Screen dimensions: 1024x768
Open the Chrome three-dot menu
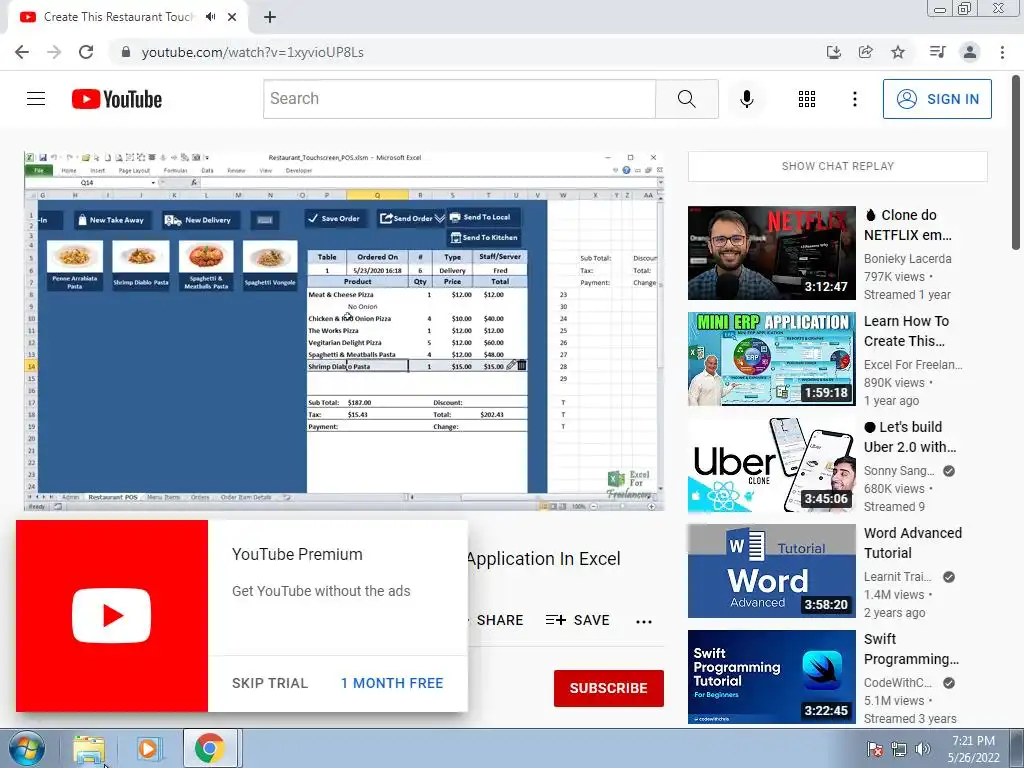(x=1002, y=52)
